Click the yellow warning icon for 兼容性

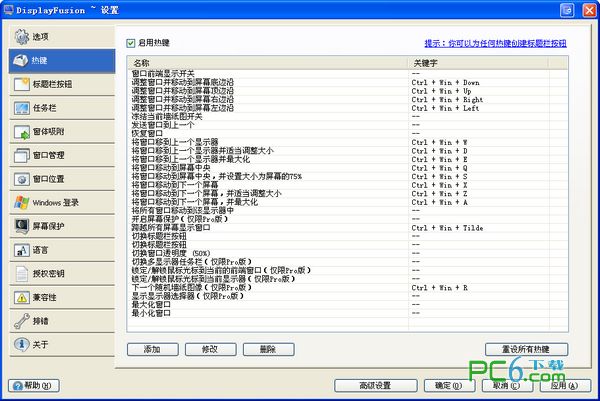pos(22,297)
